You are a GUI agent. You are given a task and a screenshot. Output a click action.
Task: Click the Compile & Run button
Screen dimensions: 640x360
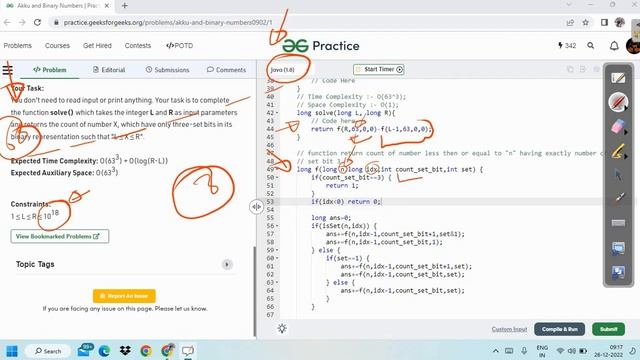(x=559, y=329)
